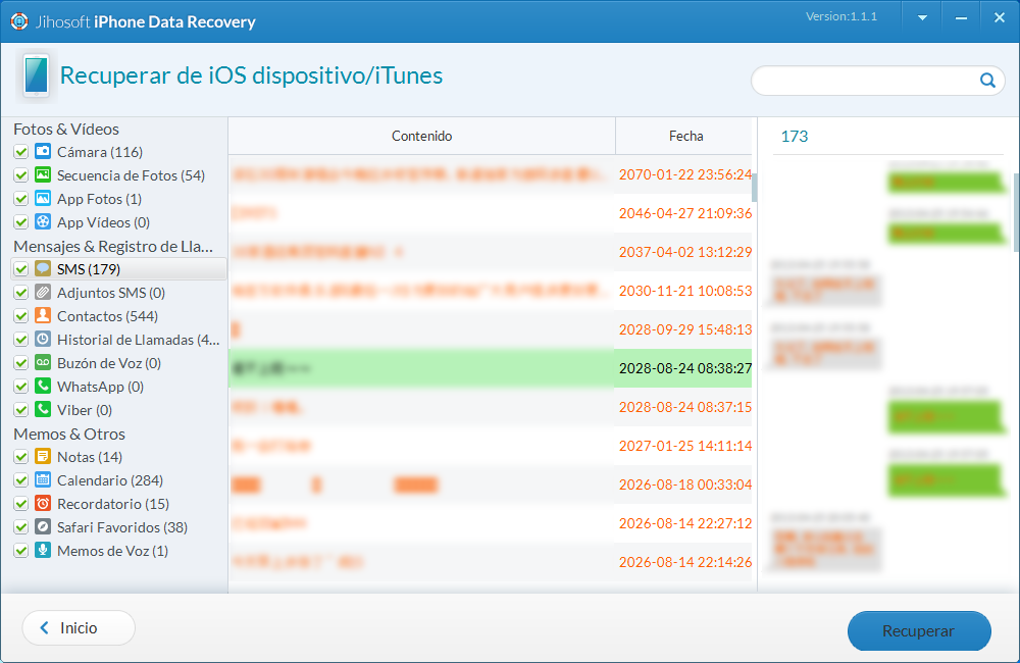
Task: Open Buzón de Voz (0) category
Action: [x=109, y=363]
